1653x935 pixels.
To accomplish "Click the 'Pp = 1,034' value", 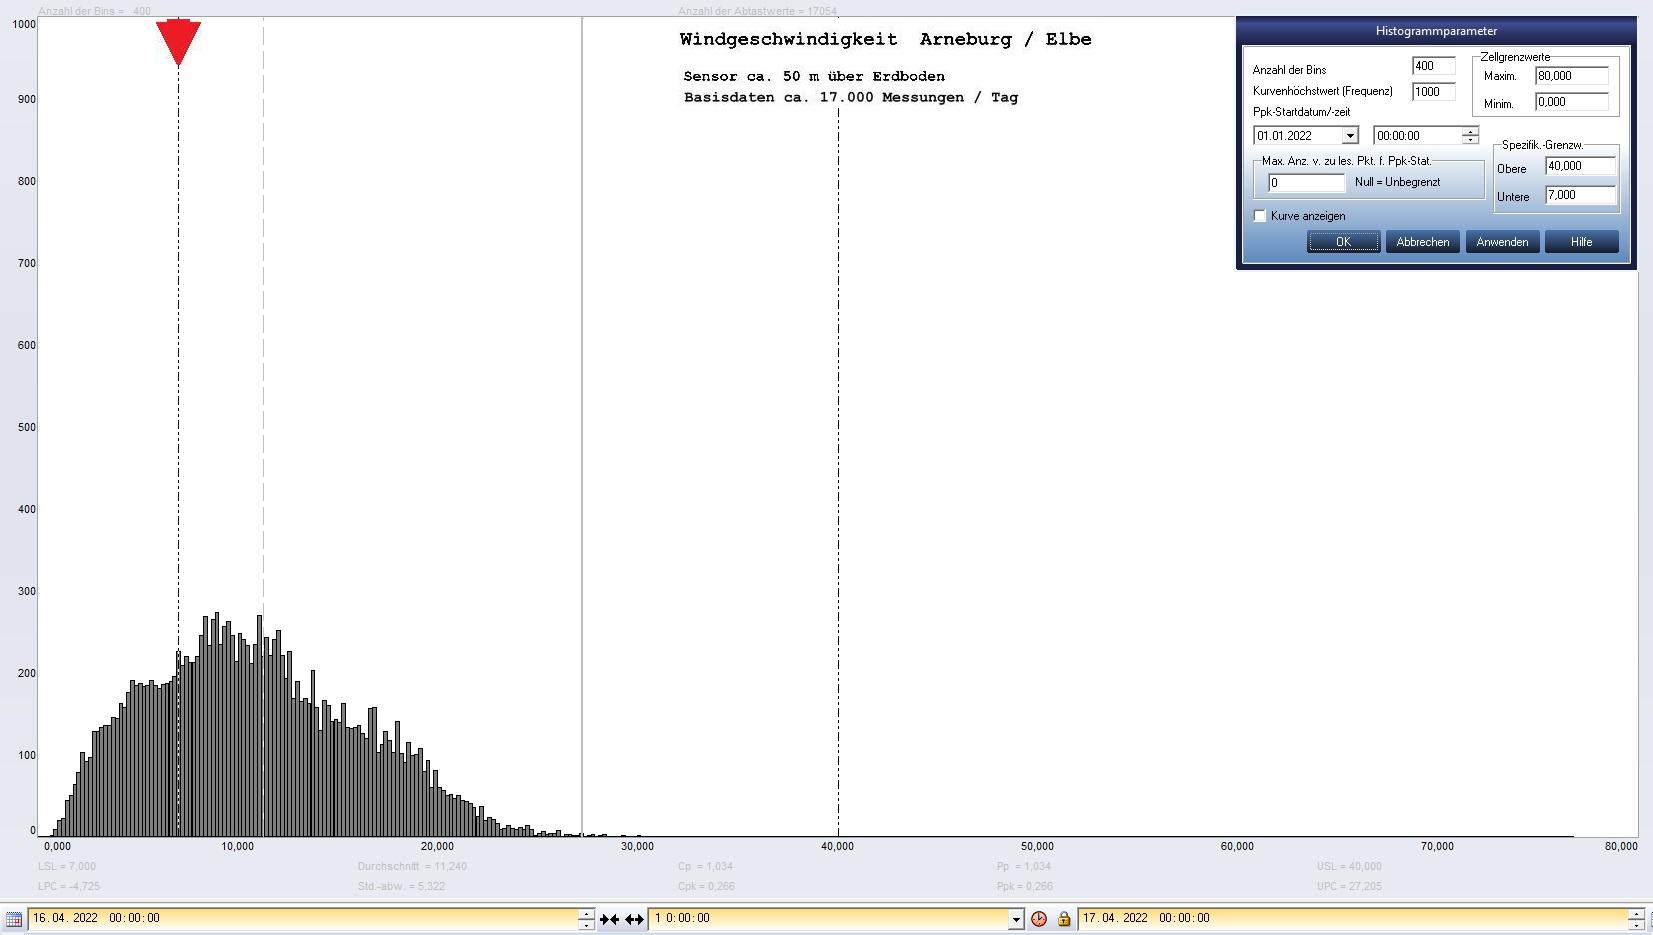I will [x=1024, y=866].
